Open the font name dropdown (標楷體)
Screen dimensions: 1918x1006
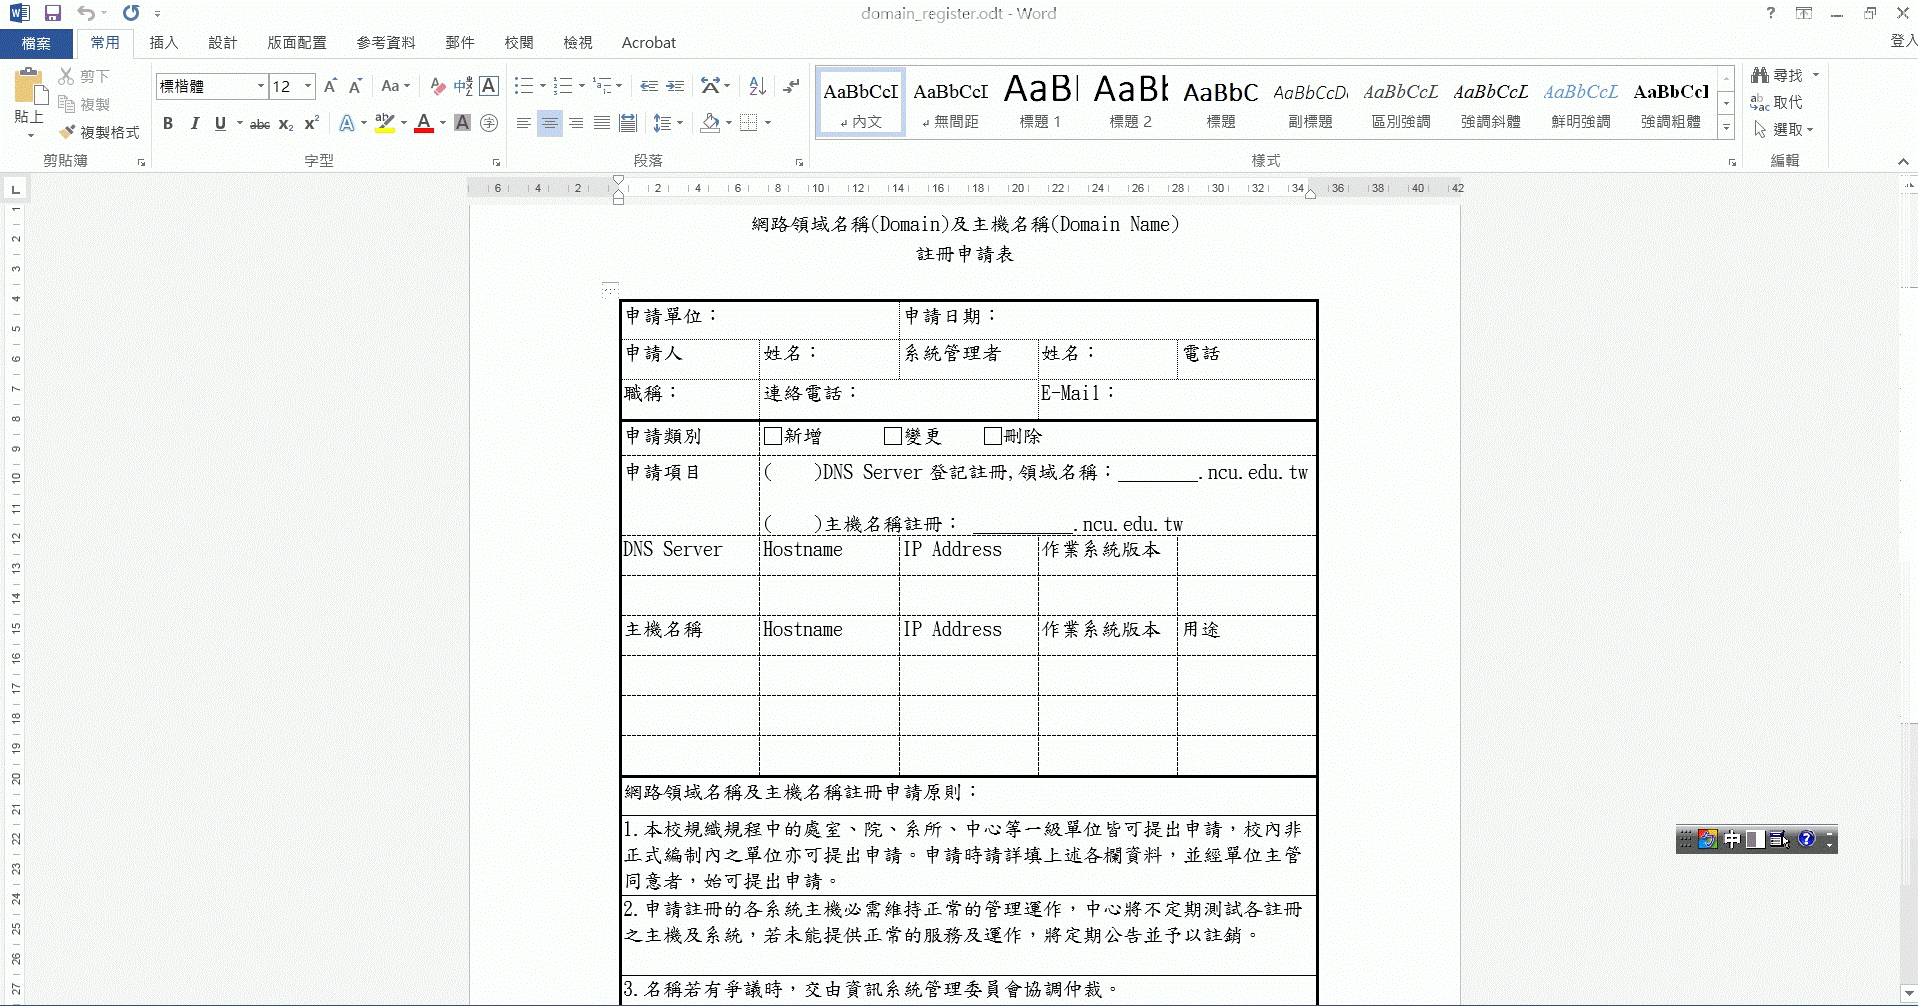(x=260, y=86)
